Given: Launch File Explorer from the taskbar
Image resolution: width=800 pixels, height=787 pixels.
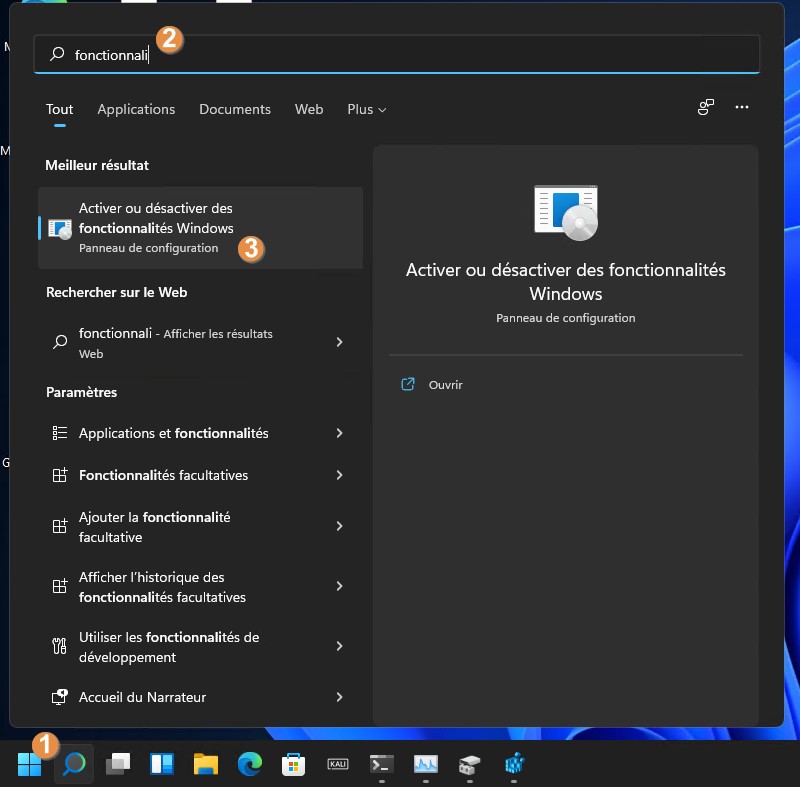Looking at the screenshot, I should coord(206,765).
